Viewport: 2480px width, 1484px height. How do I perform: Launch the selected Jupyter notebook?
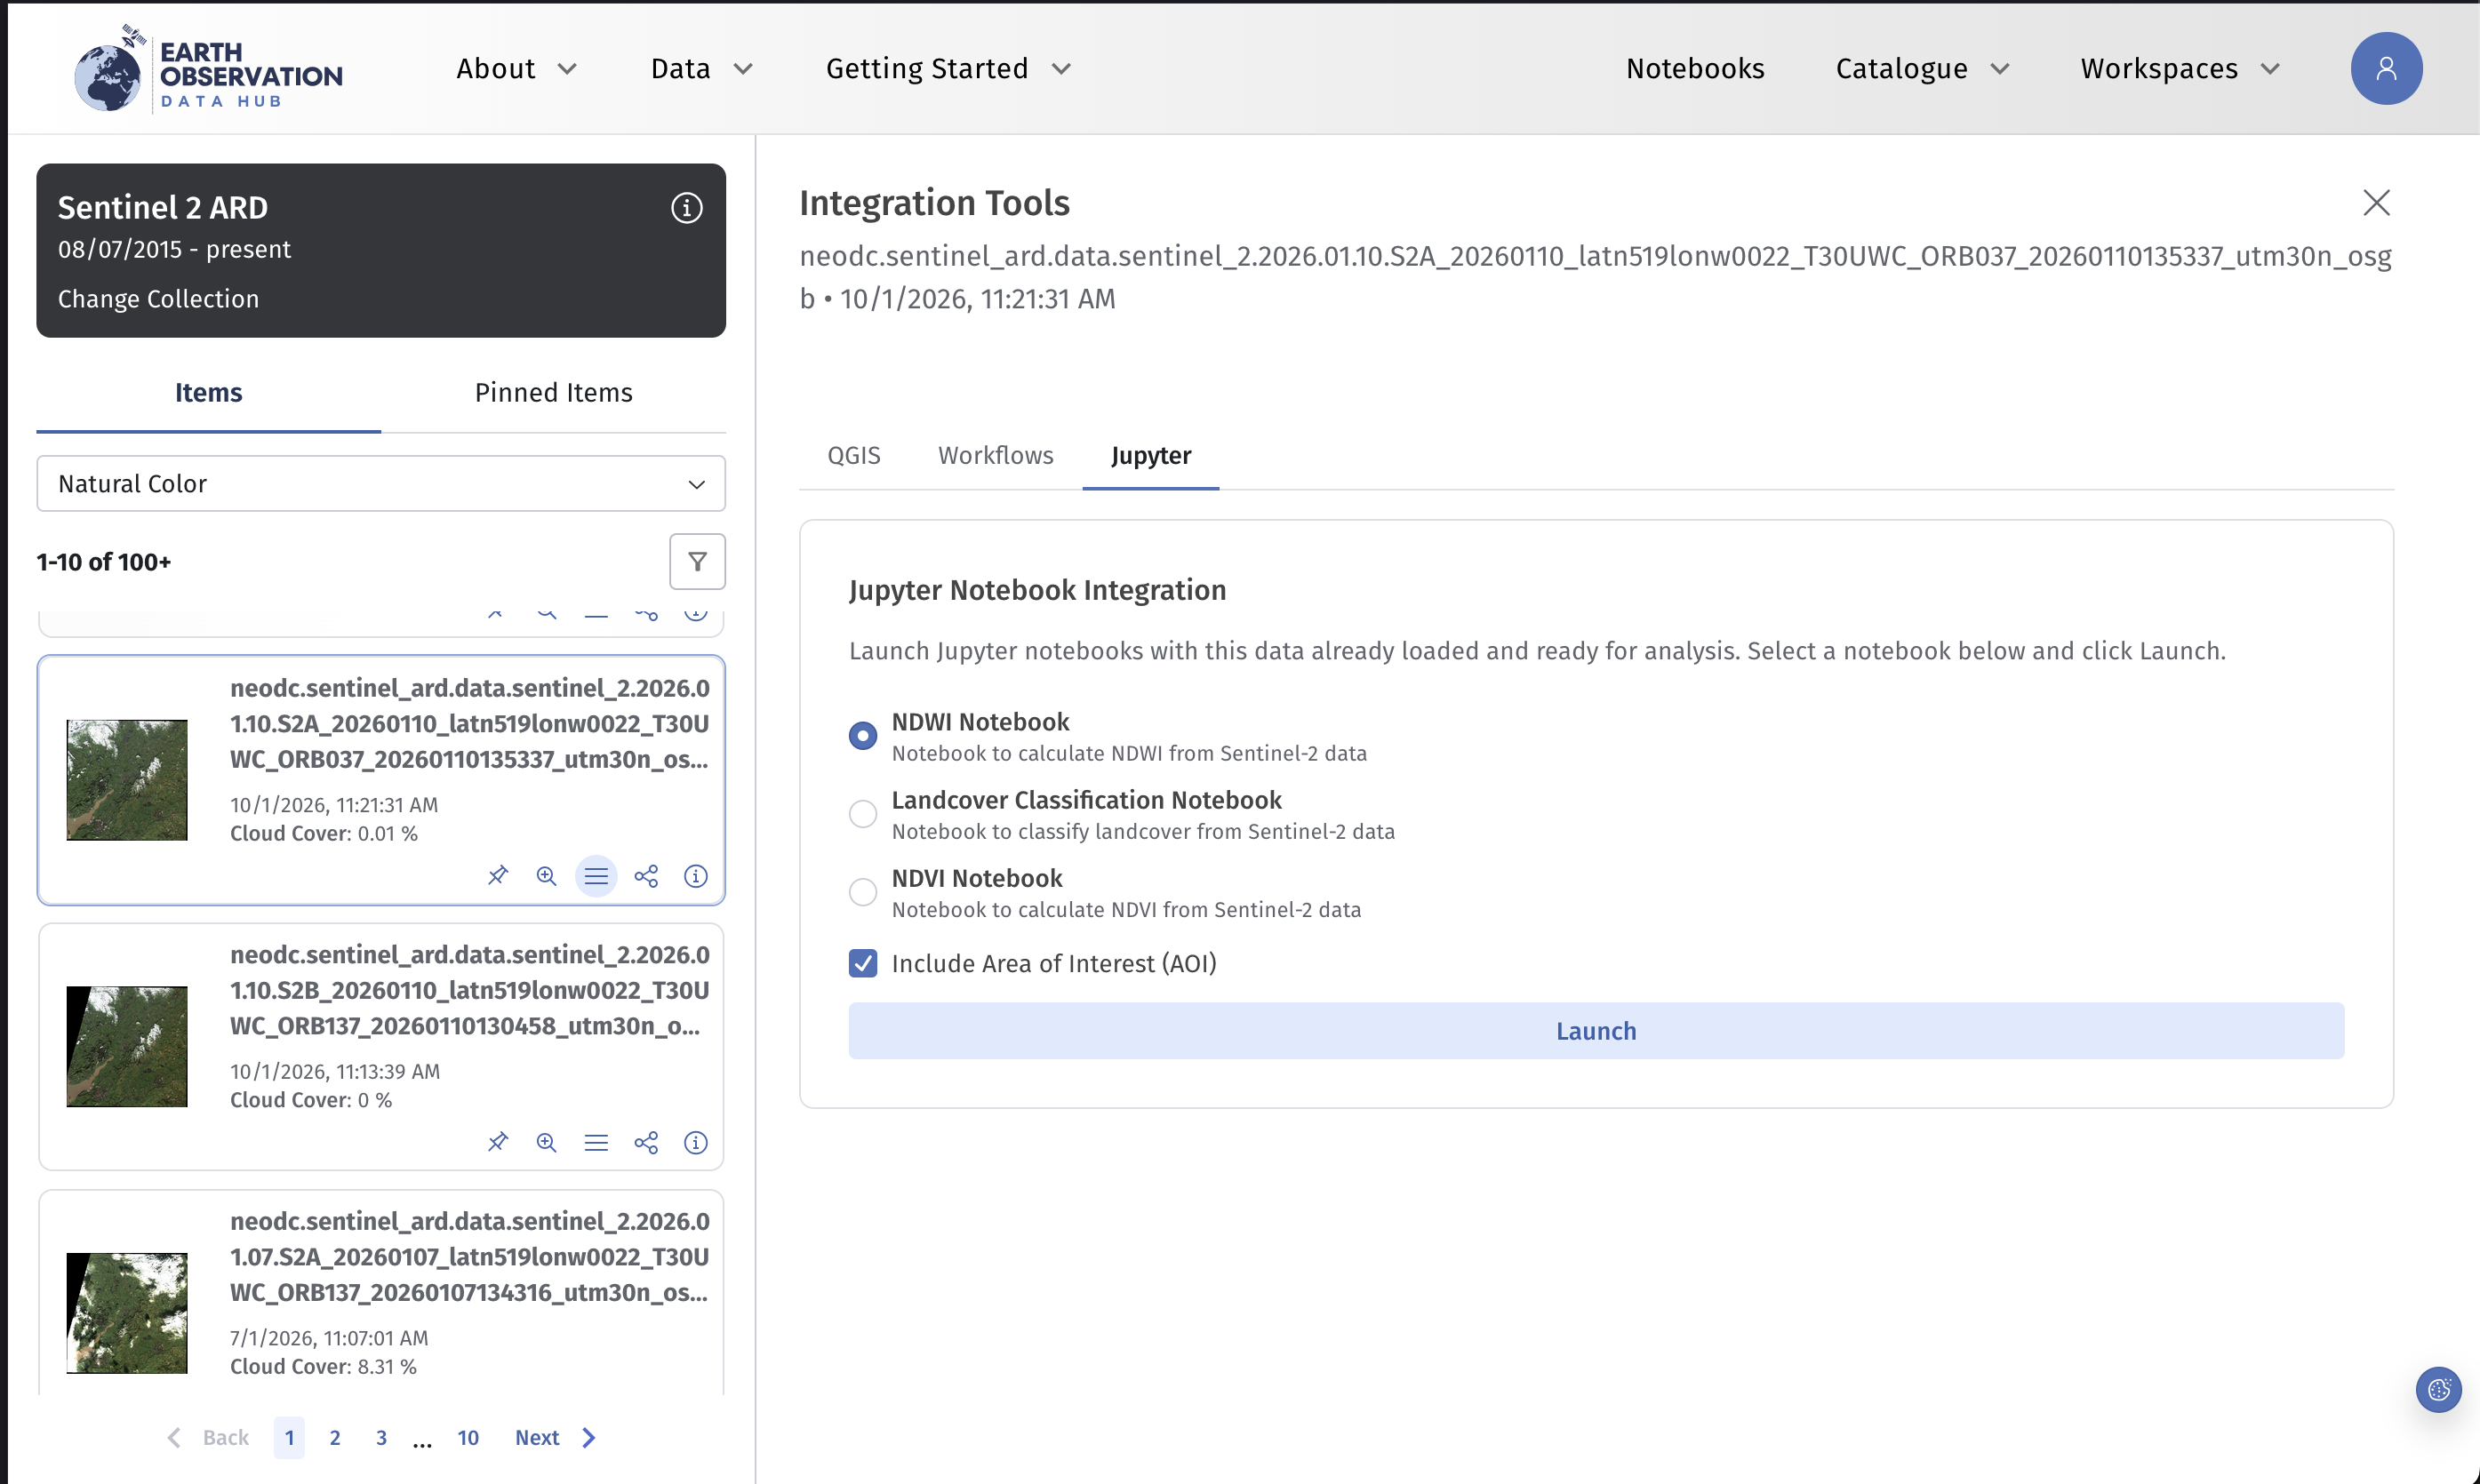tap(1596, 1031)
